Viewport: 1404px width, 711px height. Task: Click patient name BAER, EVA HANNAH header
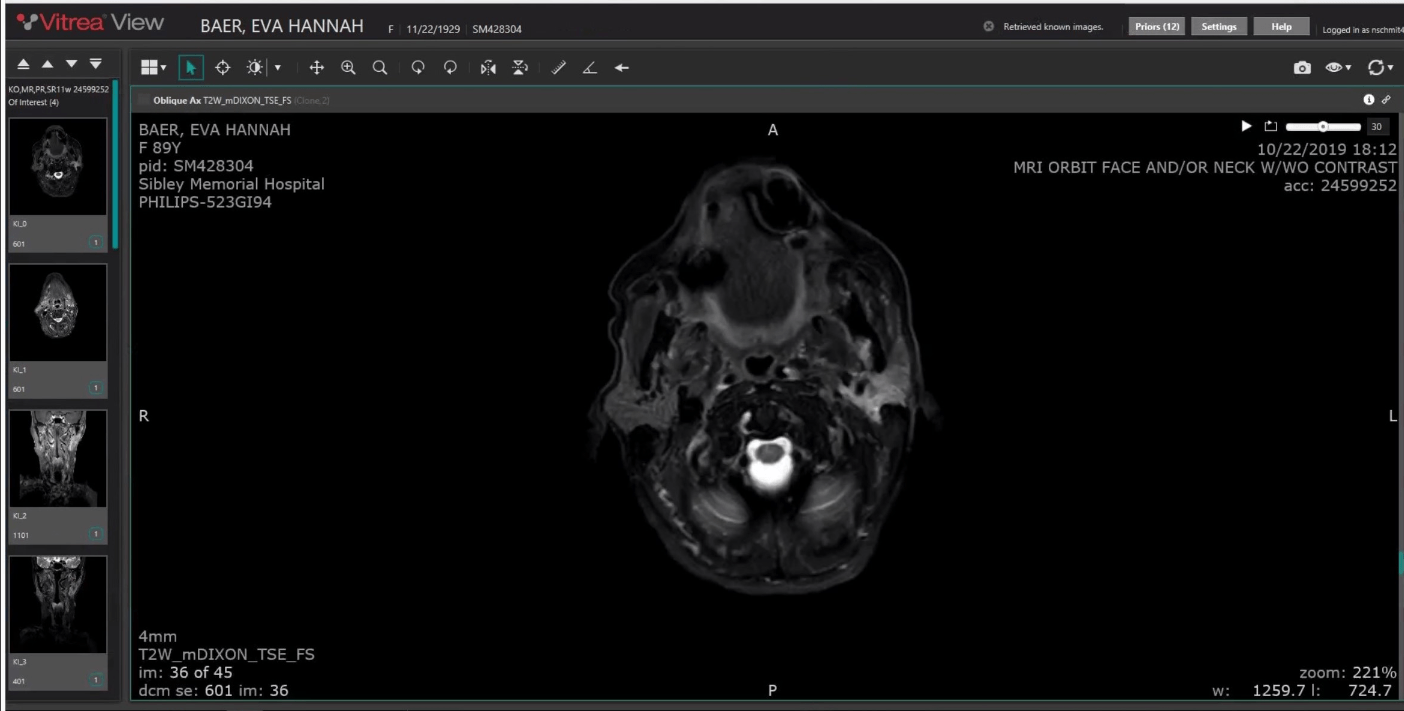[282, 26]
